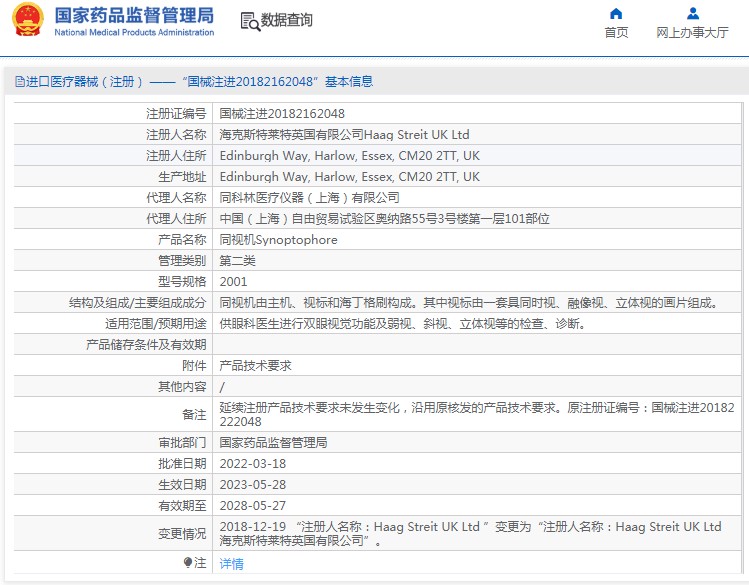Click 海克斯特莱特英国有限公司Haag Streit UK Ltd

click(x=344, y=135)
